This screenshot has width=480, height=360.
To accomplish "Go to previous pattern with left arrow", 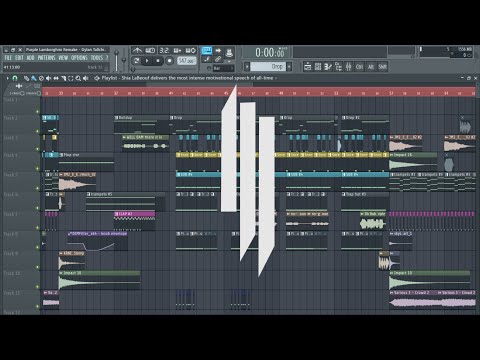I will pos(247,66).
